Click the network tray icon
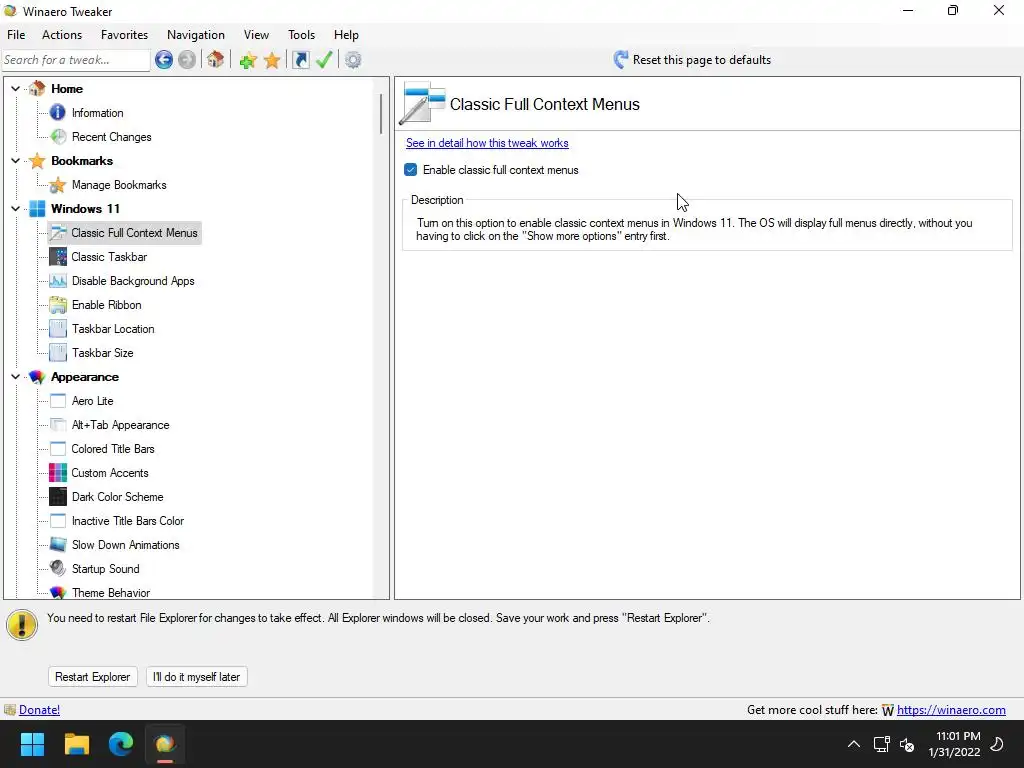 tap(882, 744)
